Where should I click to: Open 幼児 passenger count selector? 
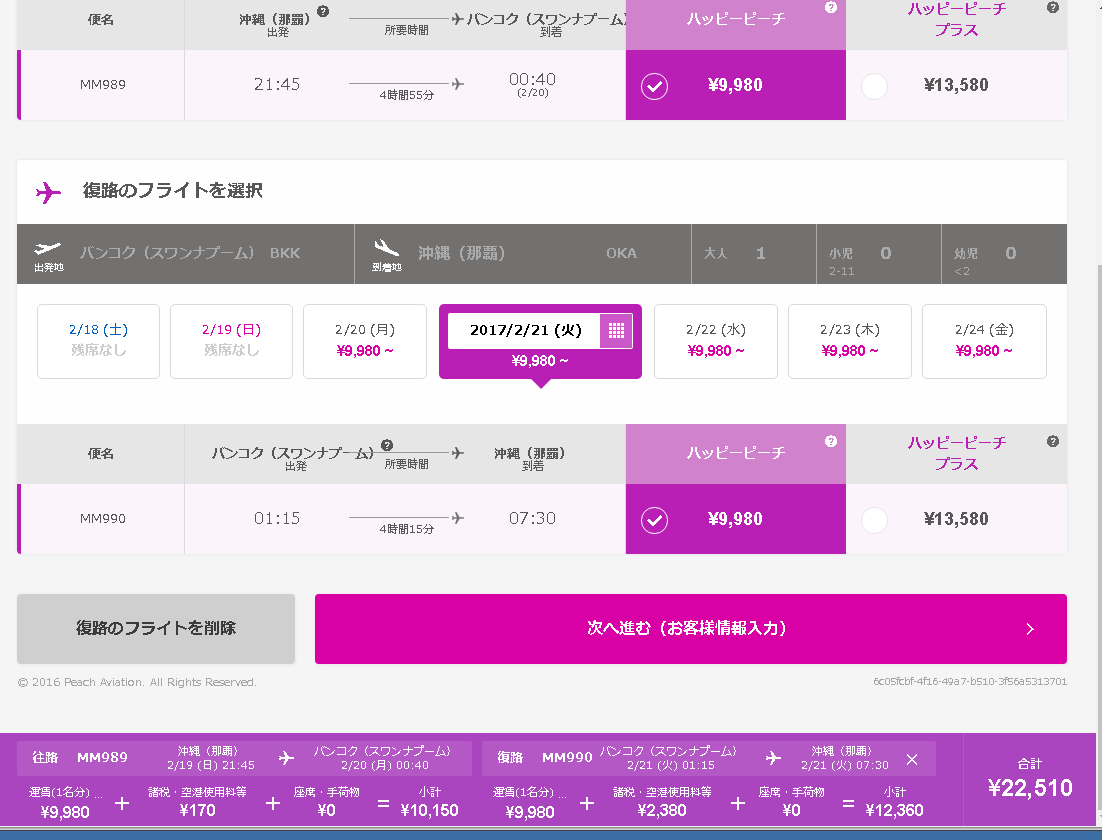1004,254
